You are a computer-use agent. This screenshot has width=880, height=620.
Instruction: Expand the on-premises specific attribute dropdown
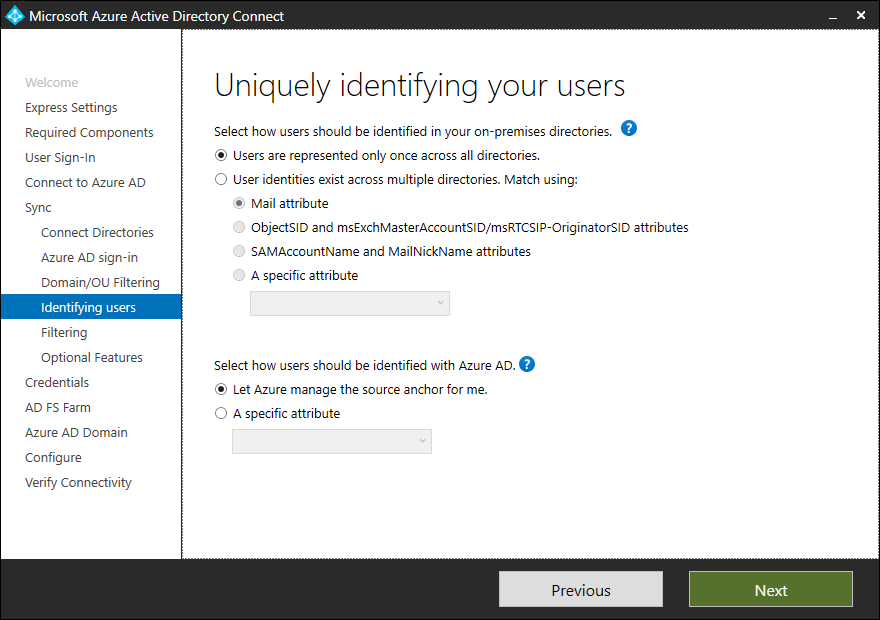coord(349,303)
